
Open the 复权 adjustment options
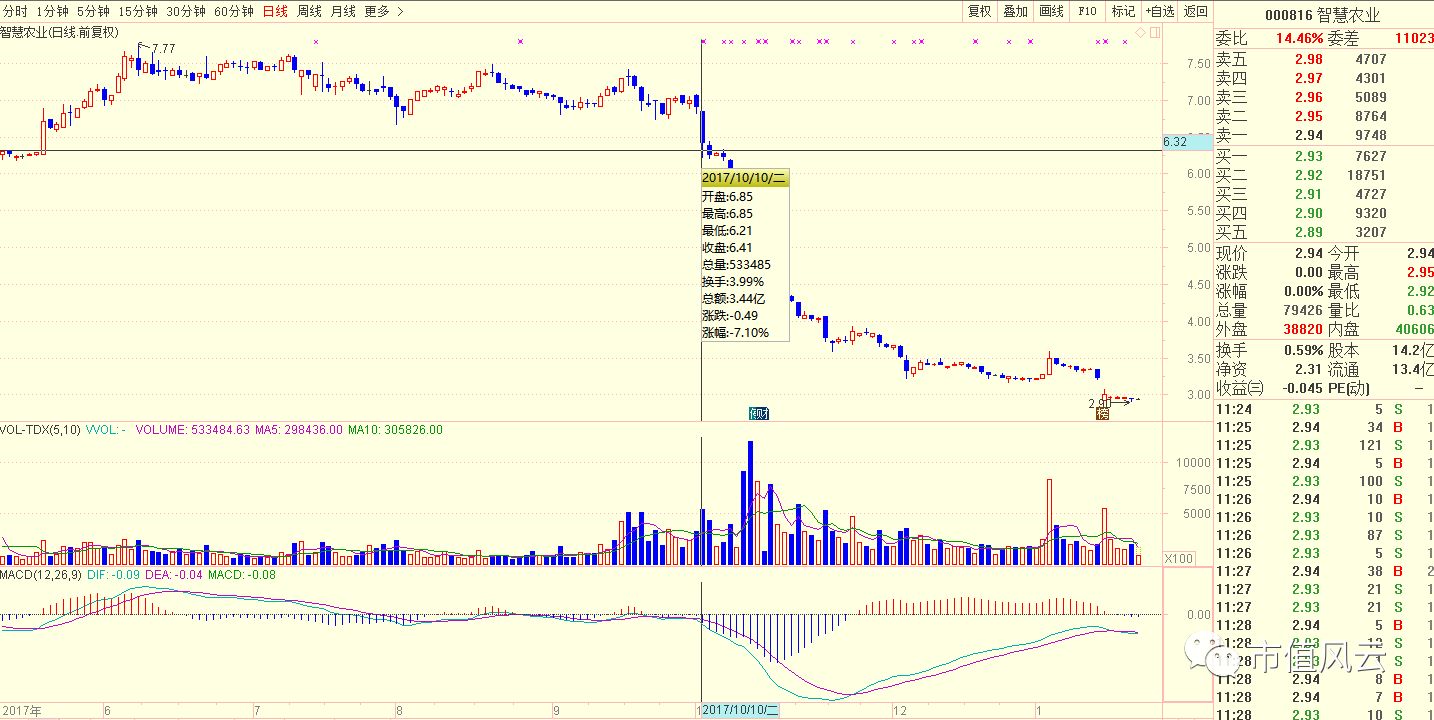click(980, 11)
